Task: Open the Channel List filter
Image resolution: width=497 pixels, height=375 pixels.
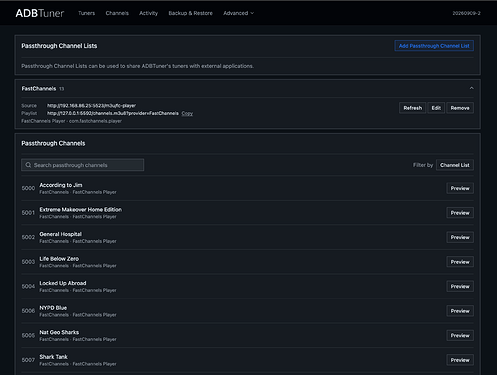Action: point(455,165)
